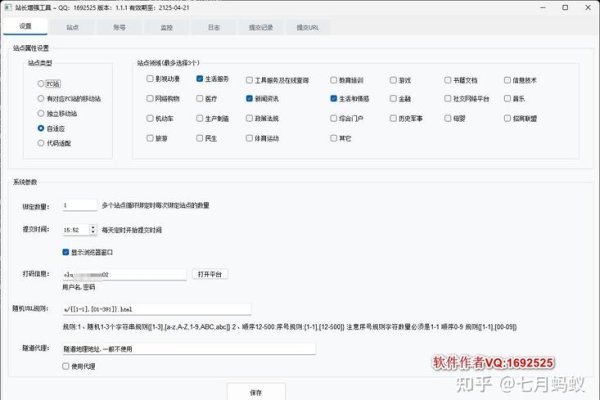Check the 机动车 checkbox

click(150, 118)
